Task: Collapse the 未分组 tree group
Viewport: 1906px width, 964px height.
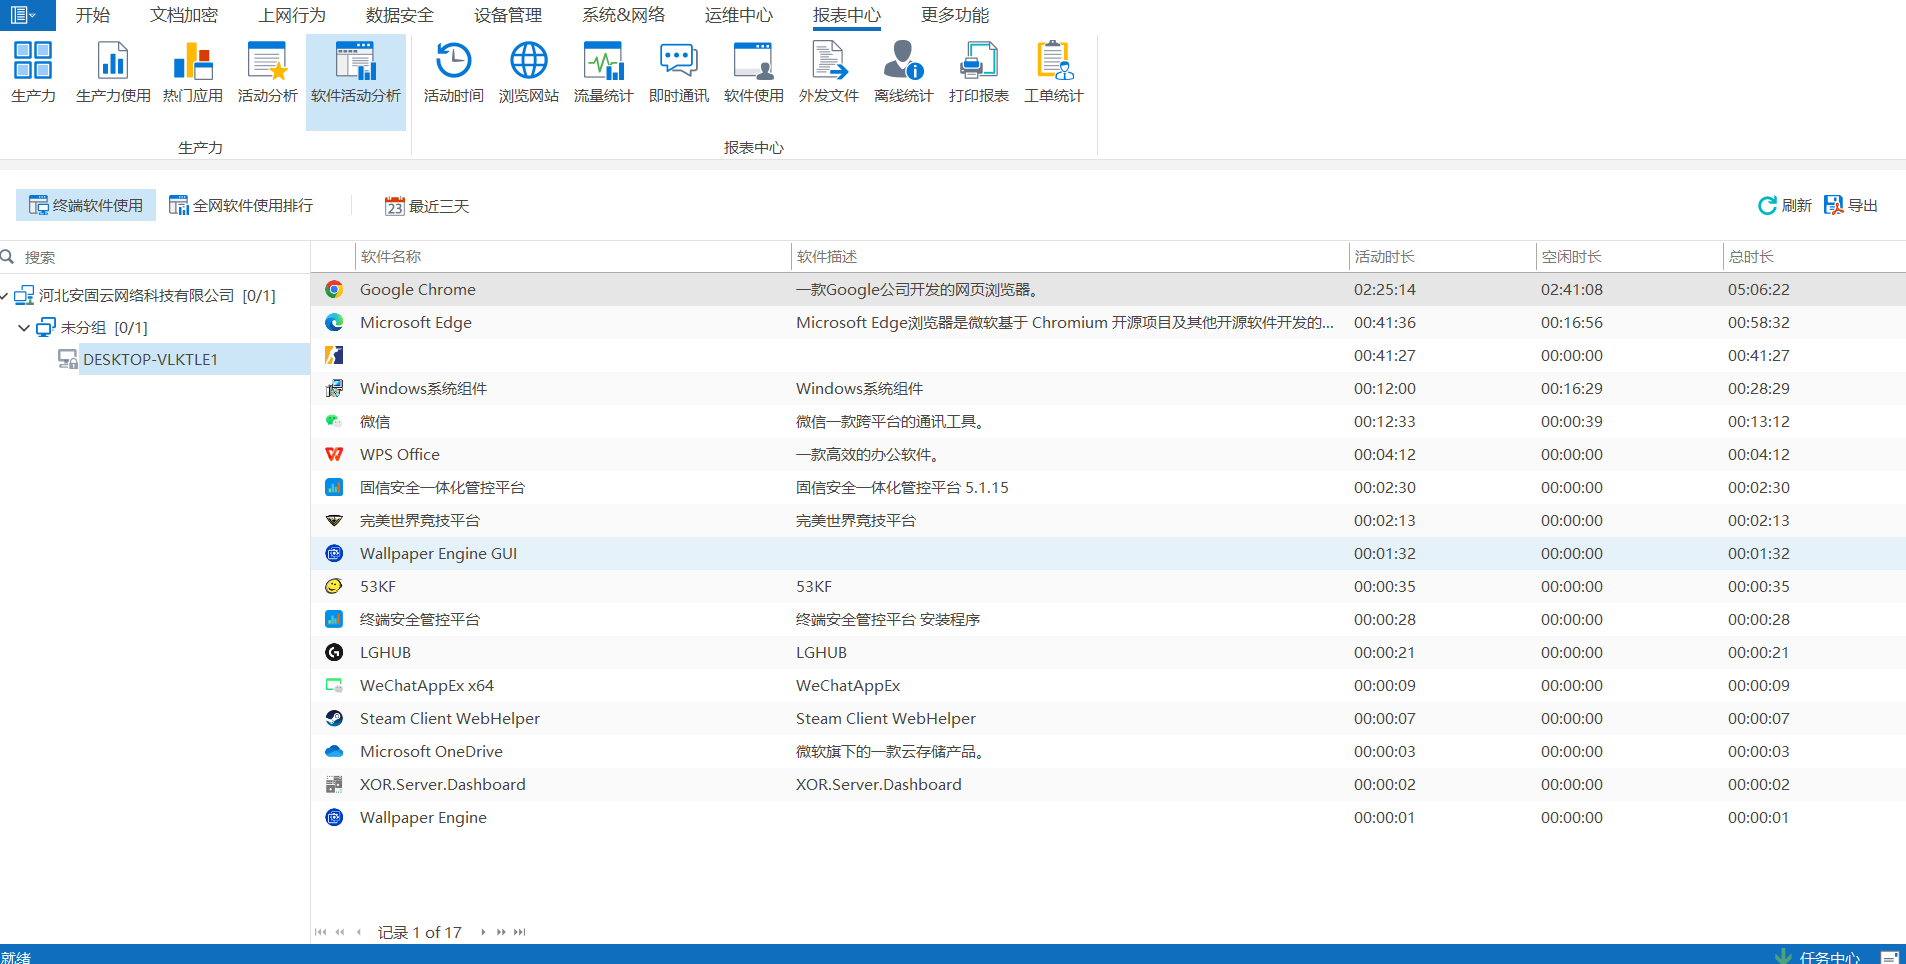Action: tap(24, 328)
